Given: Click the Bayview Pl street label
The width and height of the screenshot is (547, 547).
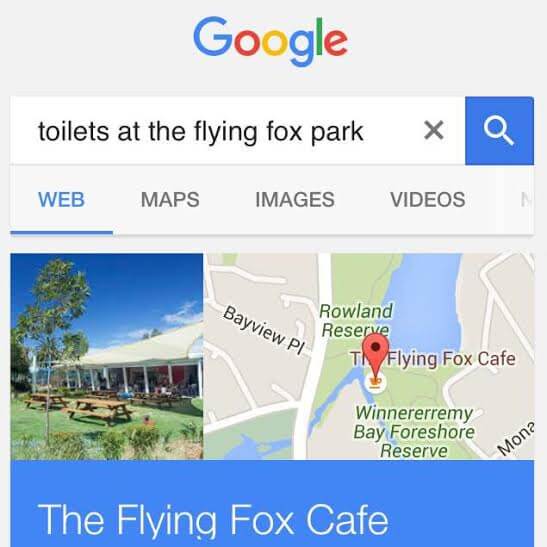Looking at the screenshot, I should tap(264, 330).
